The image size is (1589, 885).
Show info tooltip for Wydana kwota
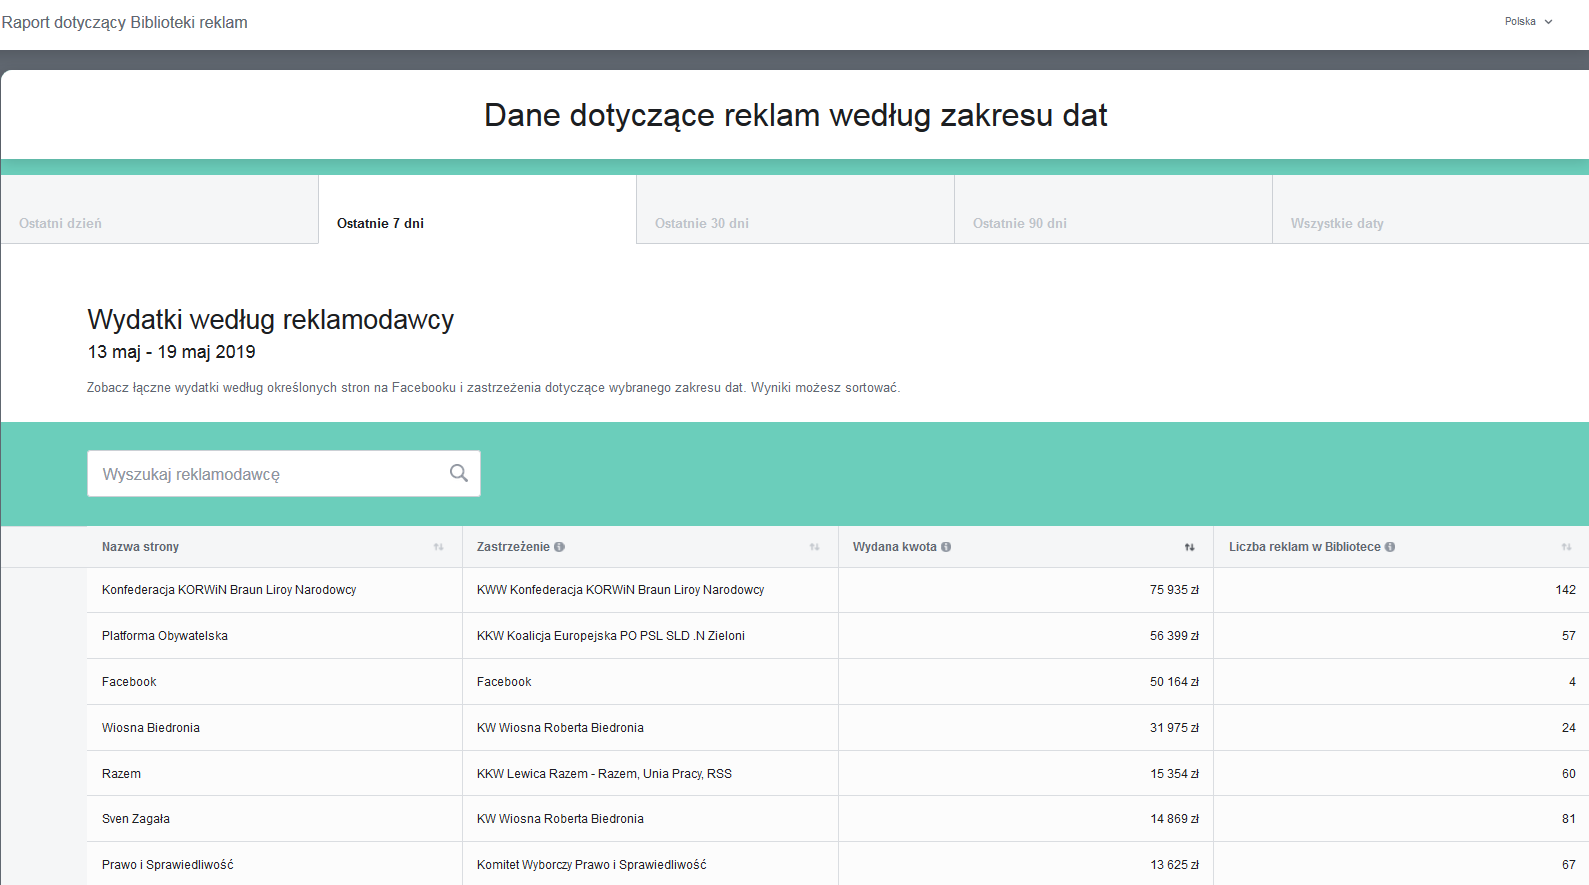point(946,547)
